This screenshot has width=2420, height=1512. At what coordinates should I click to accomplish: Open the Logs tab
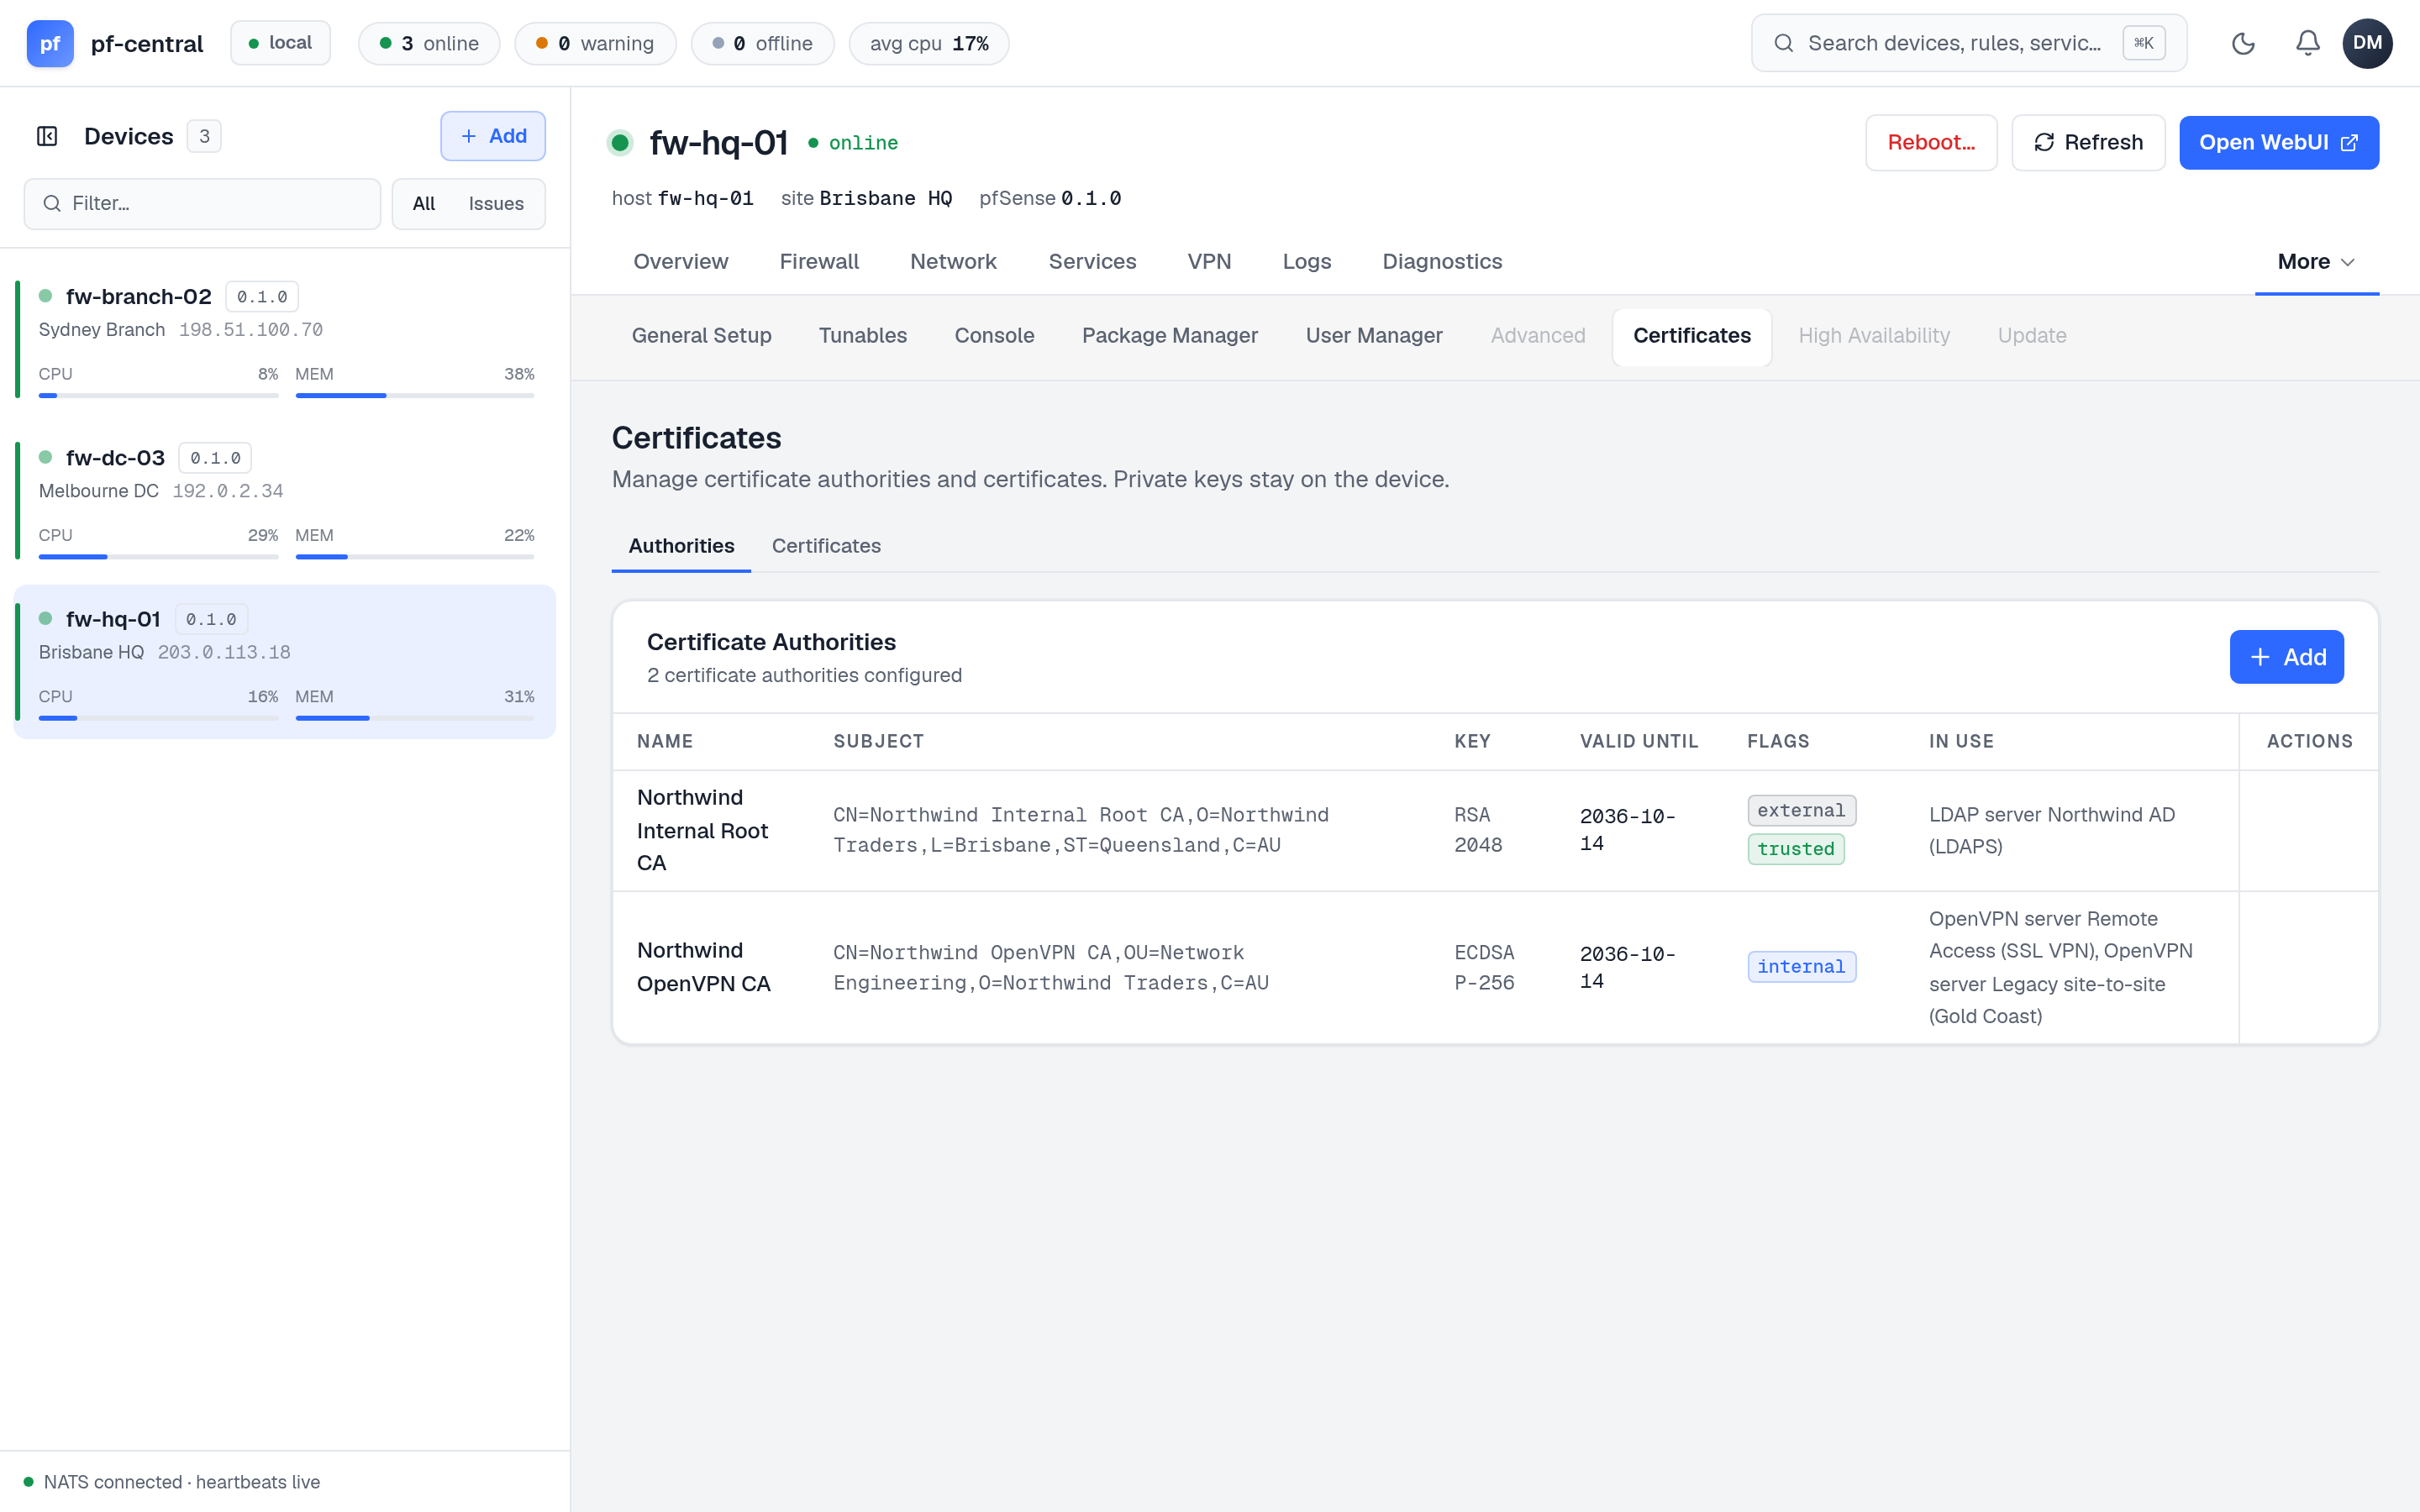point(1307,261)
